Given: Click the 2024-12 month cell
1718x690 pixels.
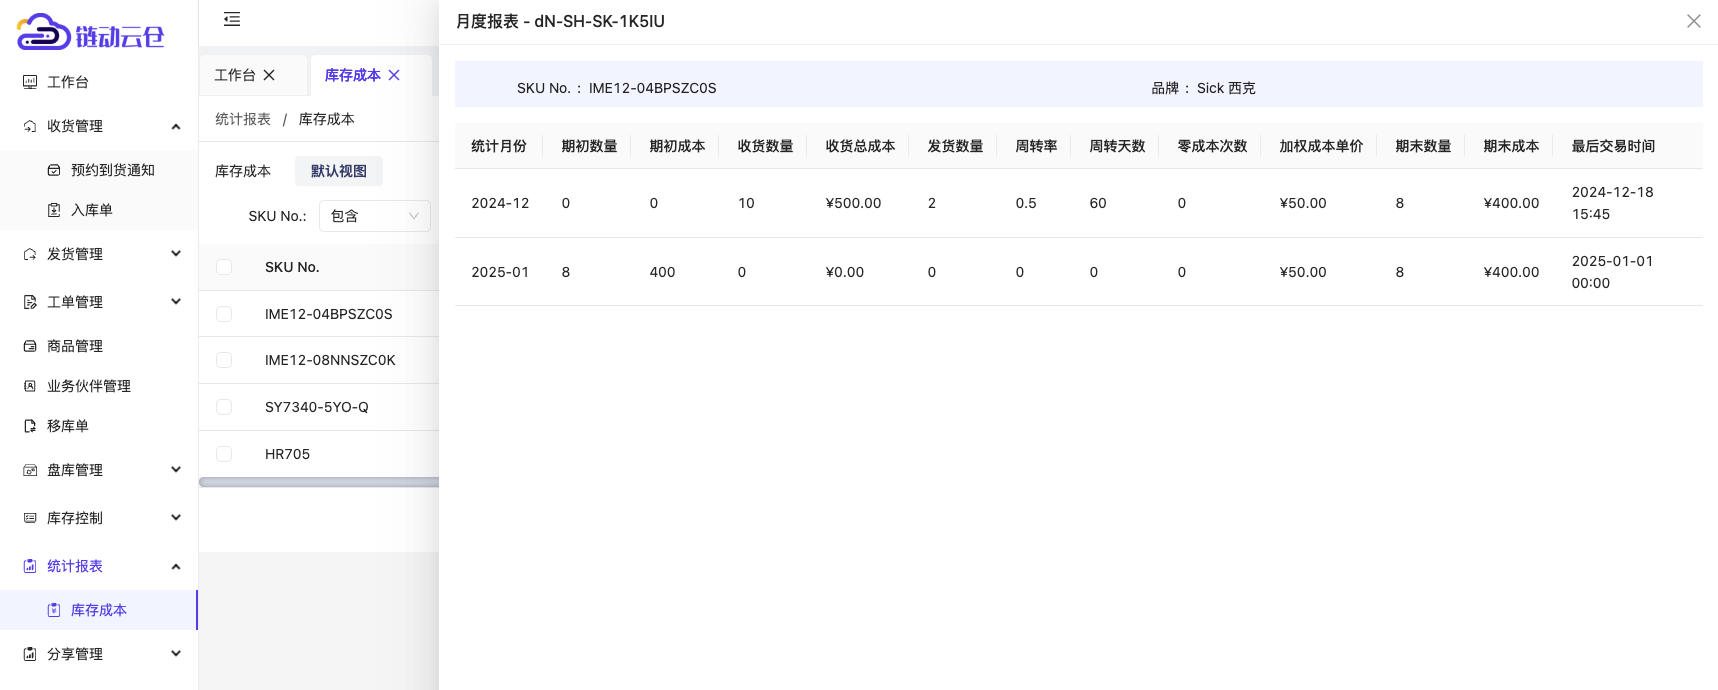Looking at the screenshot, I should 500,203.
